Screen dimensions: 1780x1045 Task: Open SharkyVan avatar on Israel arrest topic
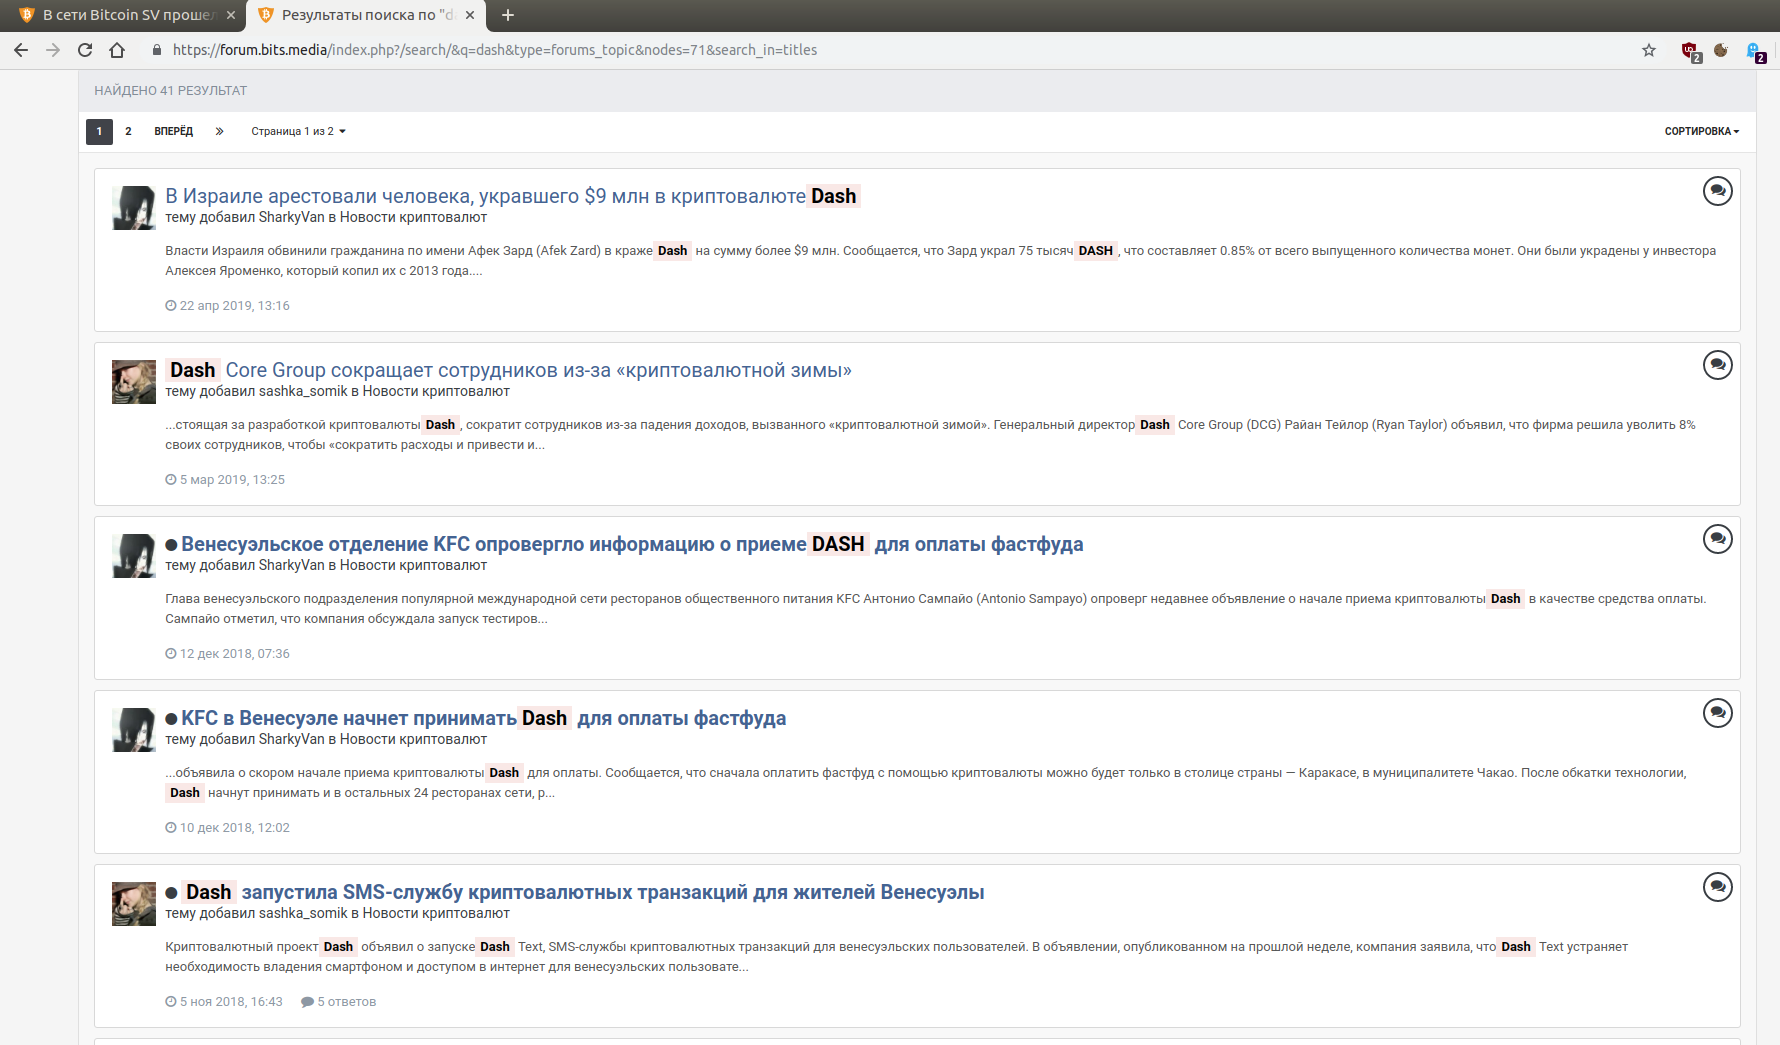[x=133, y=208]
